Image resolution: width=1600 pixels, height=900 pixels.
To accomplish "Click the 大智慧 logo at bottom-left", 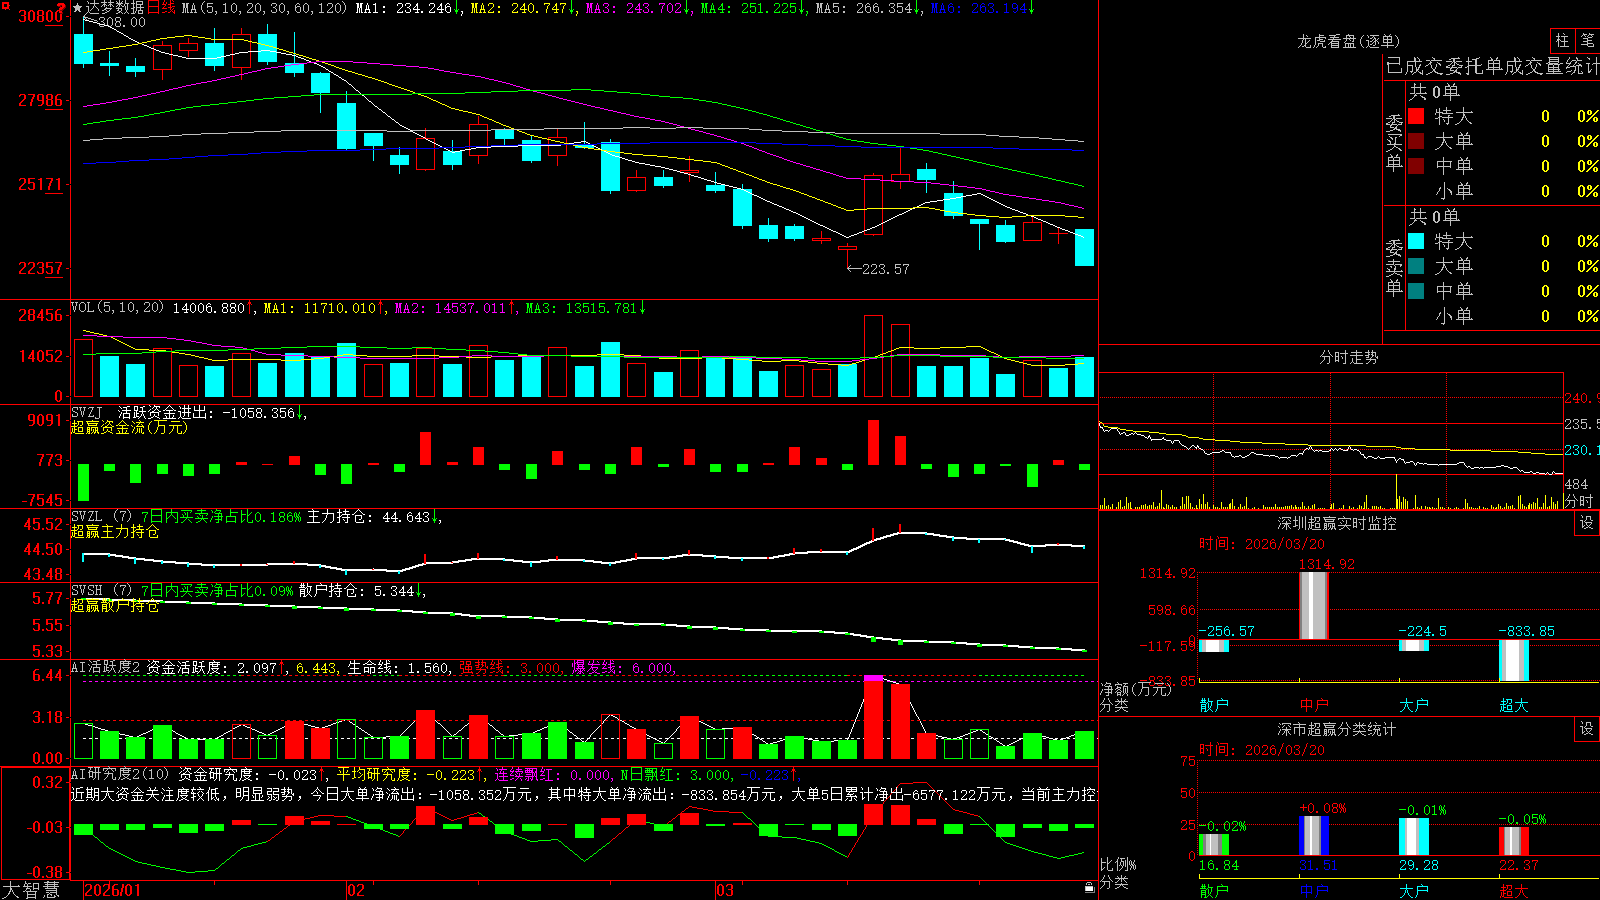I will (x=31, y=889).
